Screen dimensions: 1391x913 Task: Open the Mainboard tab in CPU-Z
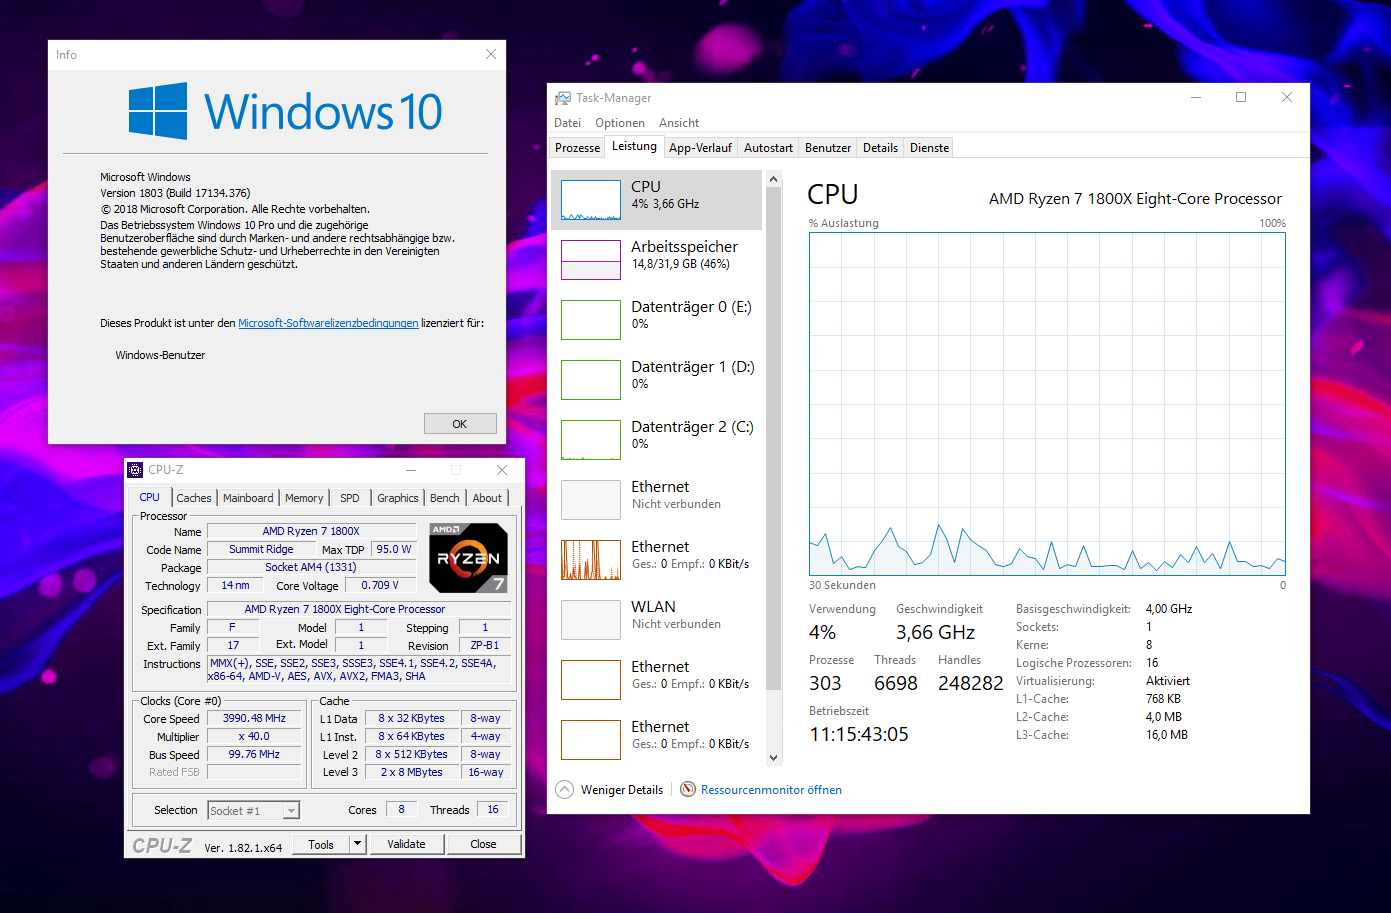248,498
